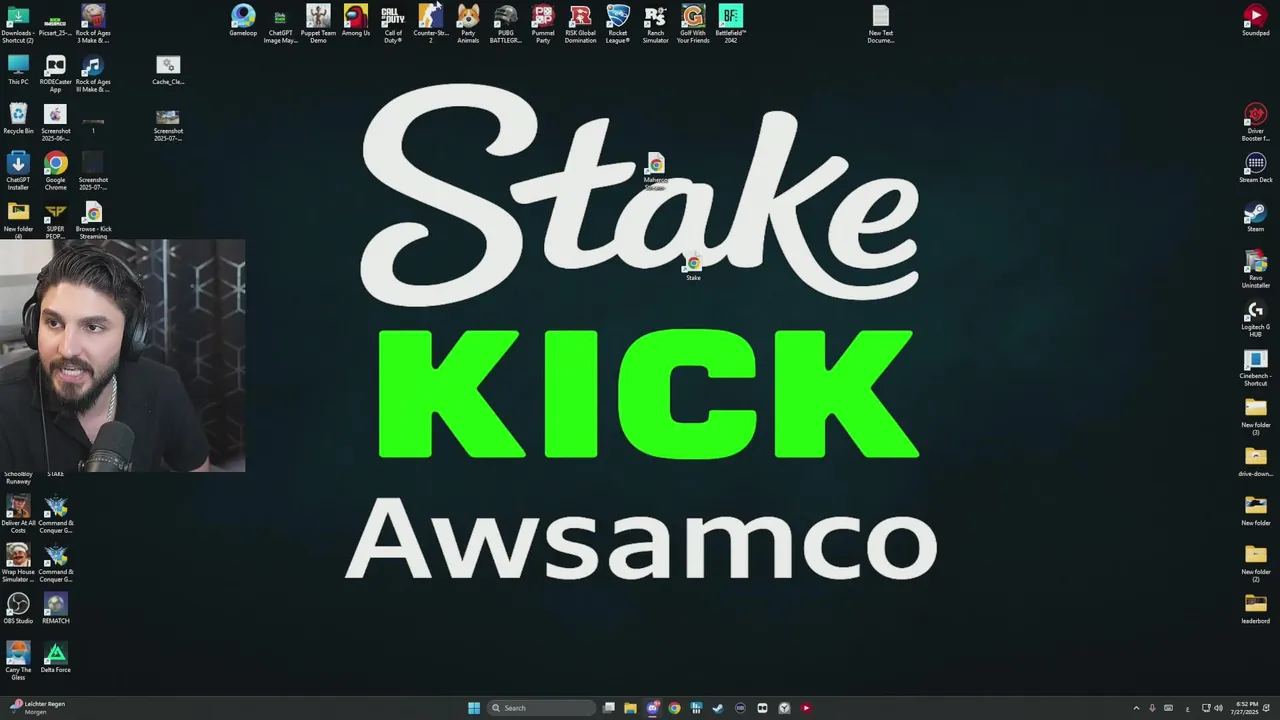Launch Call of Duty shortcut

click(x=393, y=24)
